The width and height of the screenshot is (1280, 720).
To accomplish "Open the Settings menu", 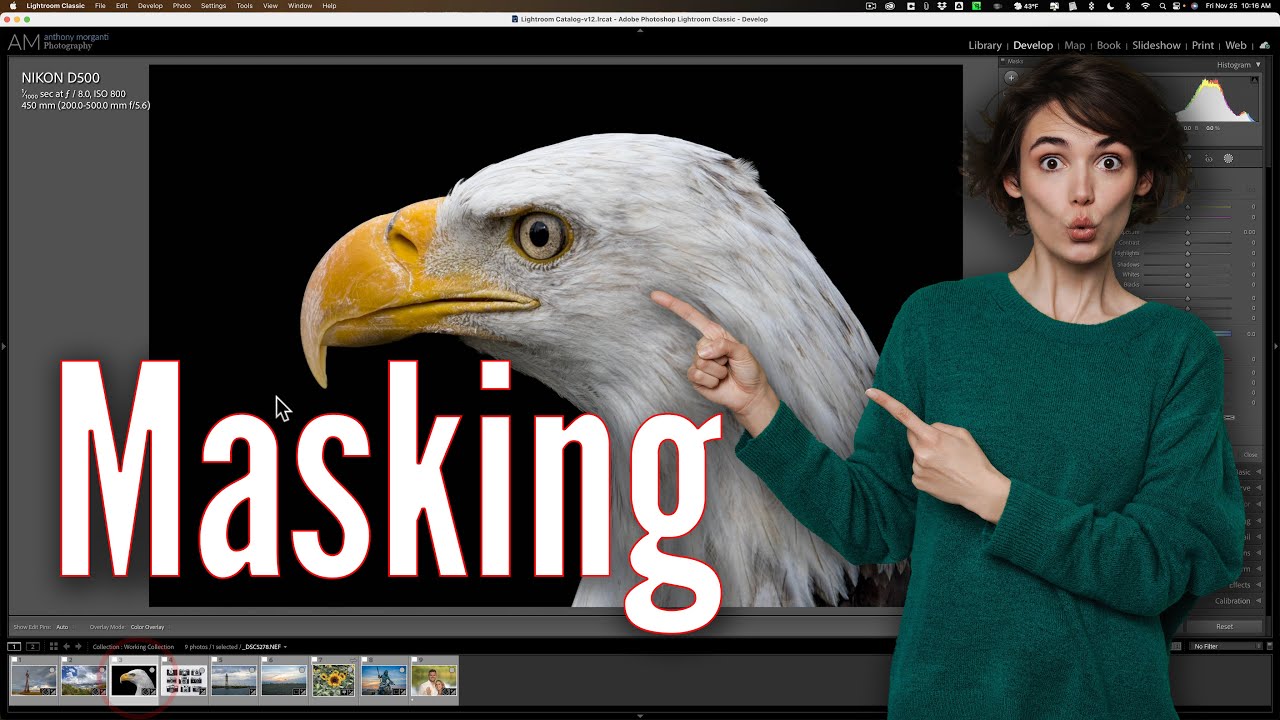I will (213, 6).
